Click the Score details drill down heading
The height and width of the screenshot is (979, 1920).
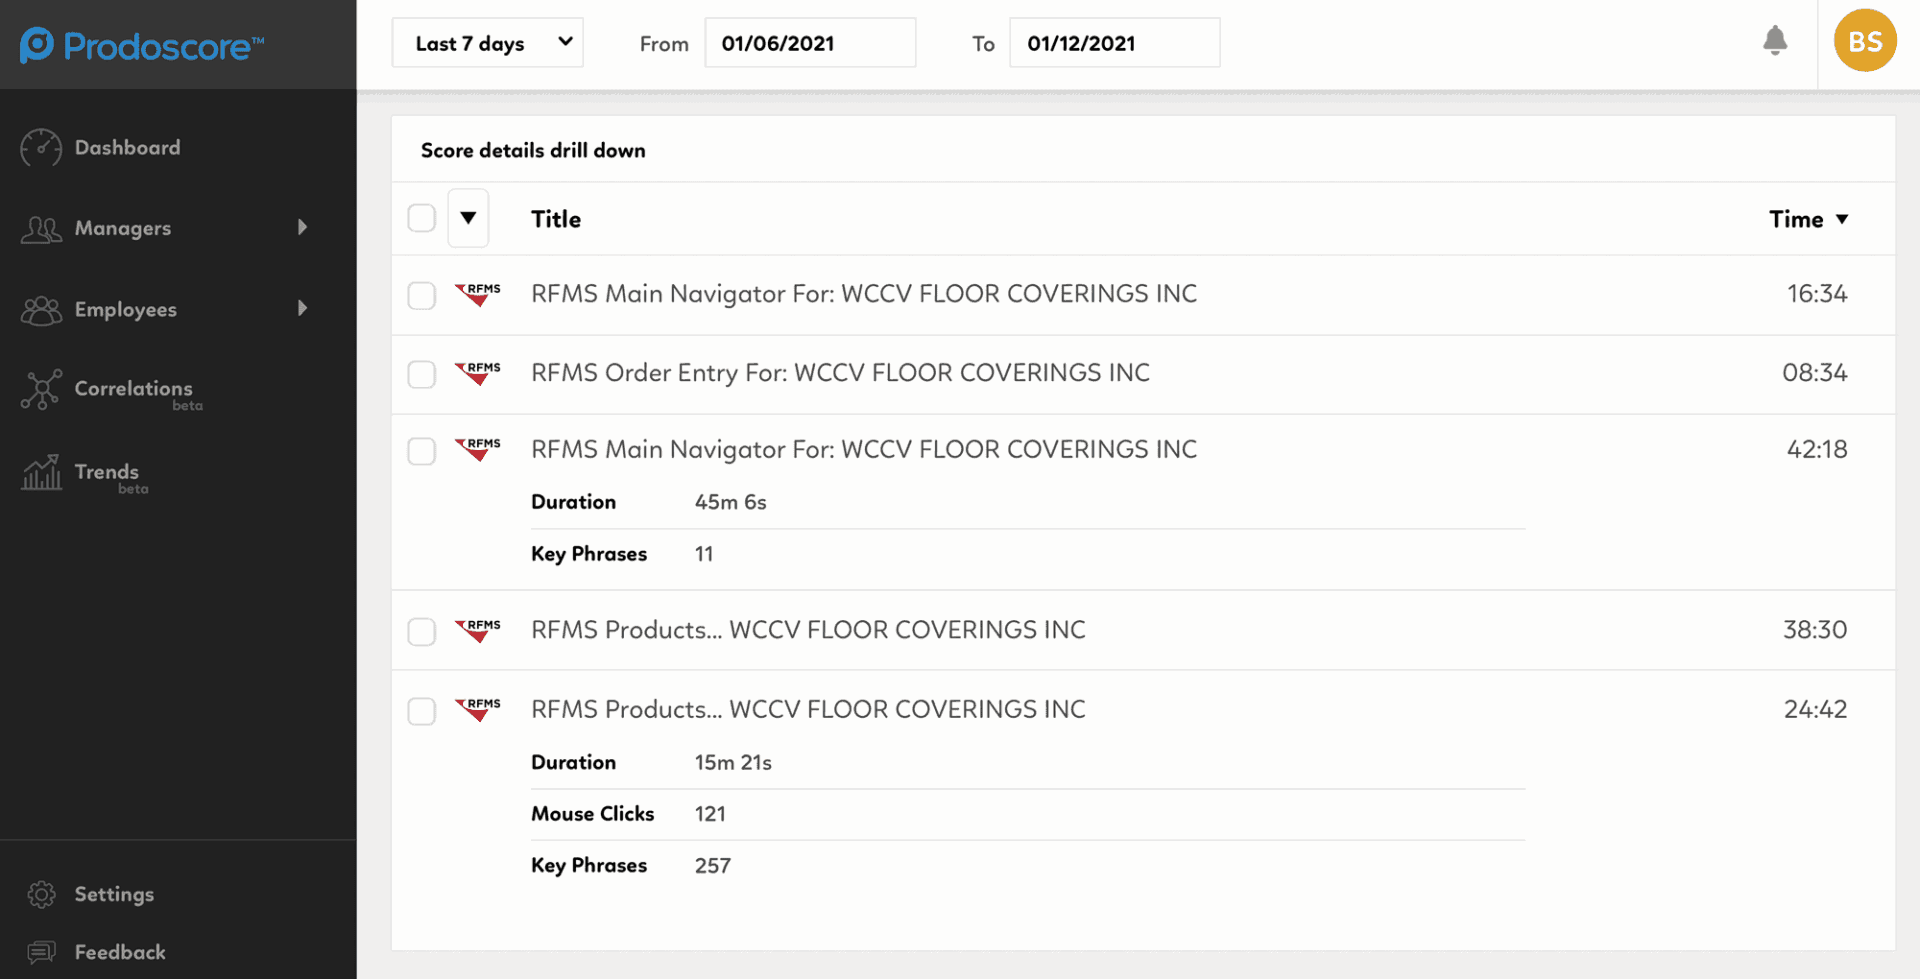(x=533, y=150)
